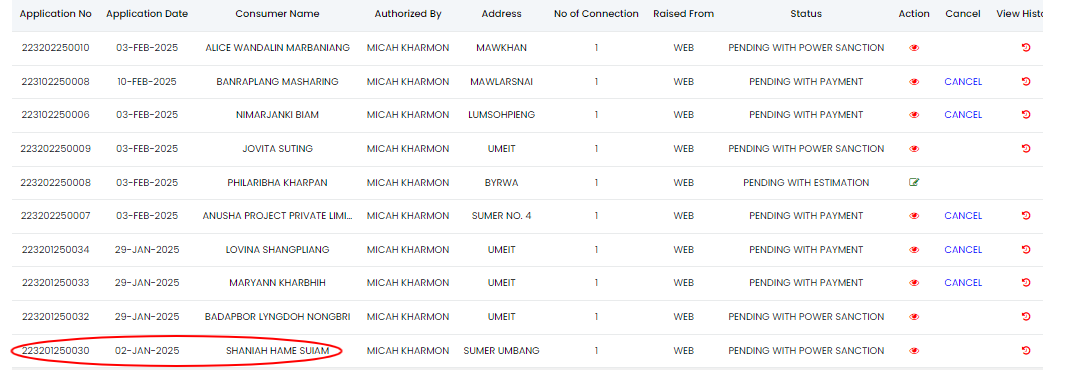Cancel application of Banraplang Masharing
Screen dimensions: 1067x370
pyautogui.click(x=963, y=82)
